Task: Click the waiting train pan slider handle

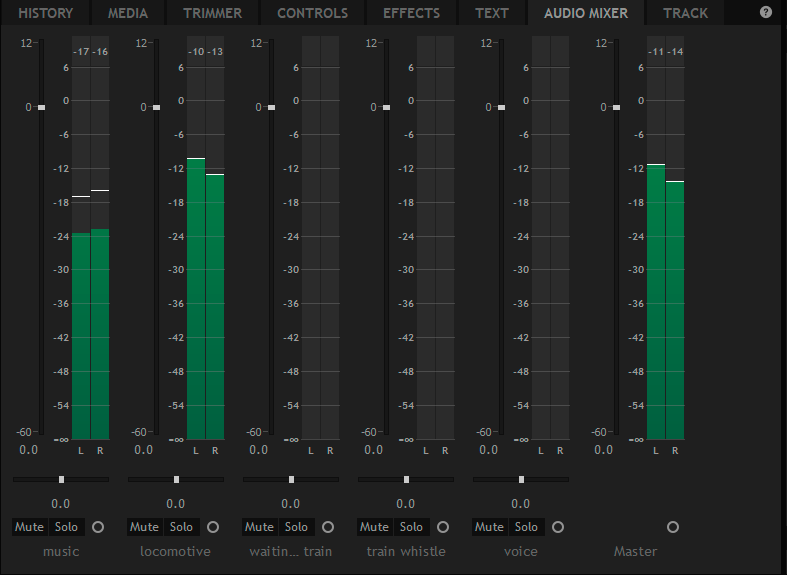Action: [x=291, y=480]
